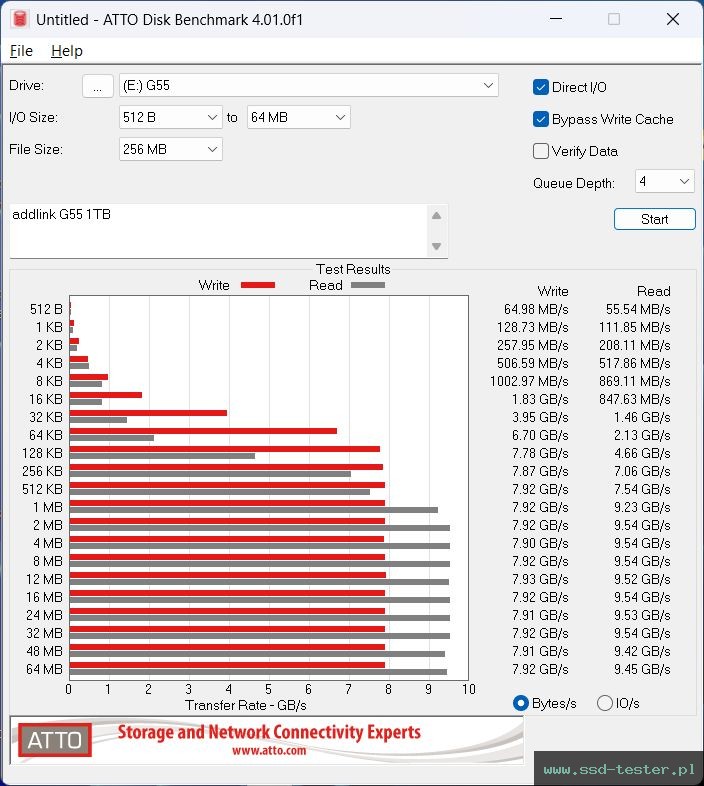Click into the description field reading addlink G55 1TB
The image size is (704, 786).
[x=219, y=231]
